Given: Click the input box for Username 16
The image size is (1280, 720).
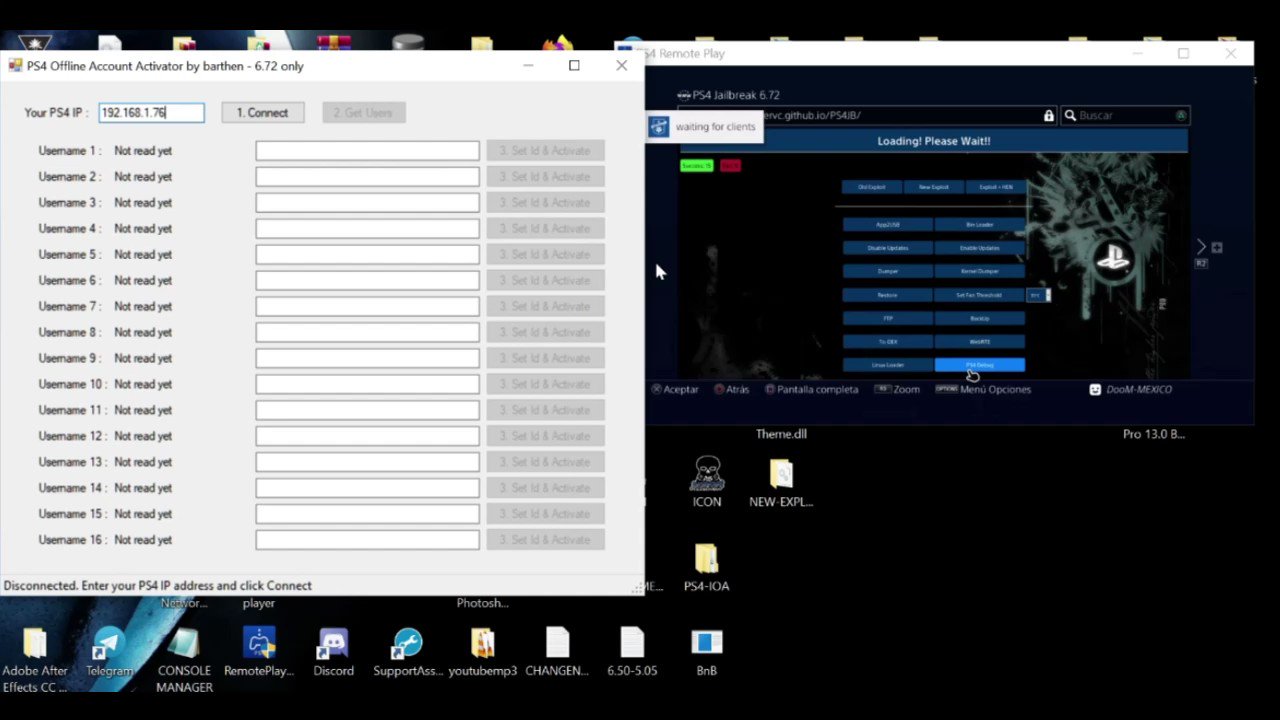Looking at the screenshot, I should [367, 540].
